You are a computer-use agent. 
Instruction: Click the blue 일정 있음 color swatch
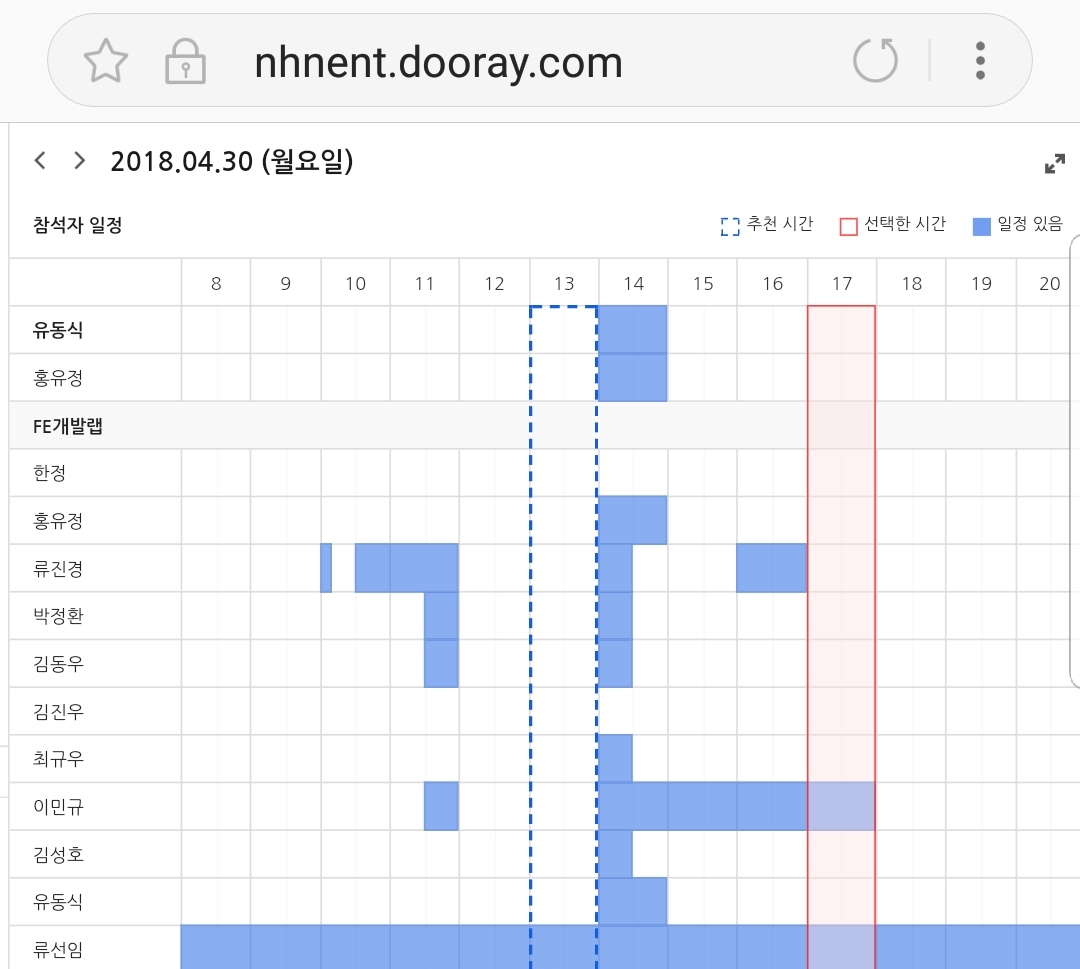(x=980, y=226)
